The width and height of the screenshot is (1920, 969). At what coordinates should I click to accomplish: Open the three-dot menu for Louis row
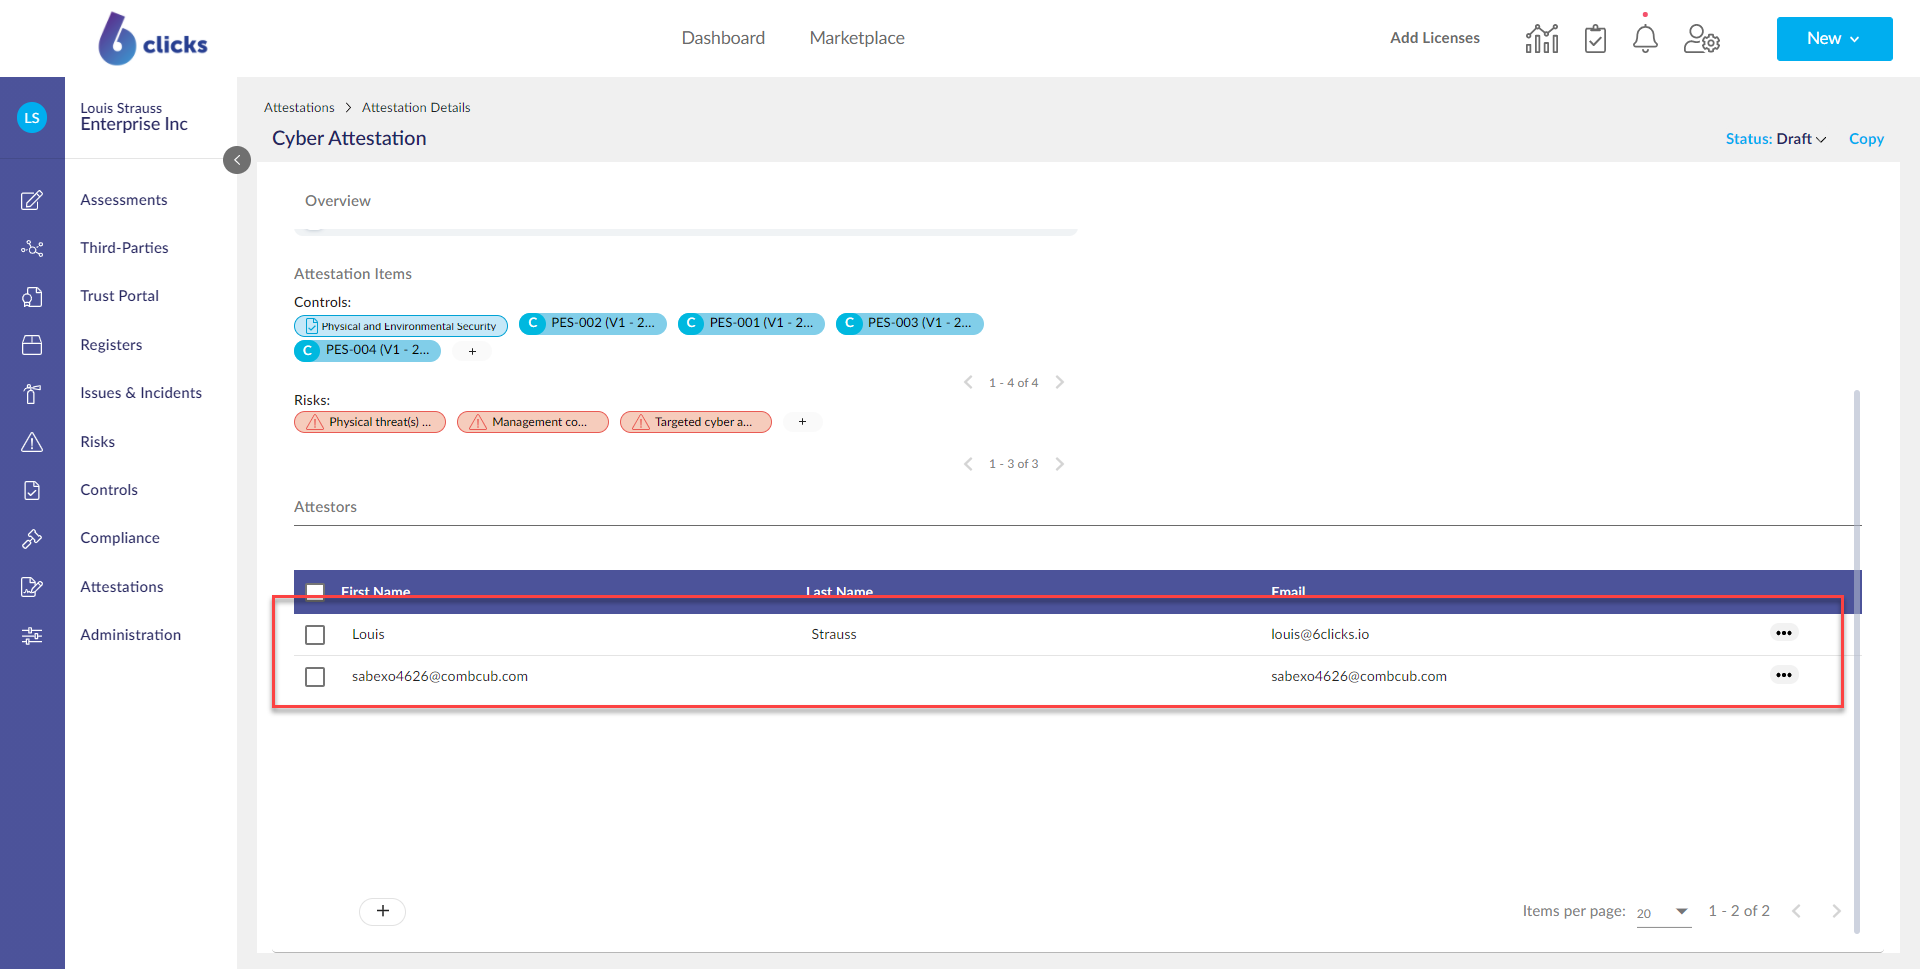tap(1783, 633)
